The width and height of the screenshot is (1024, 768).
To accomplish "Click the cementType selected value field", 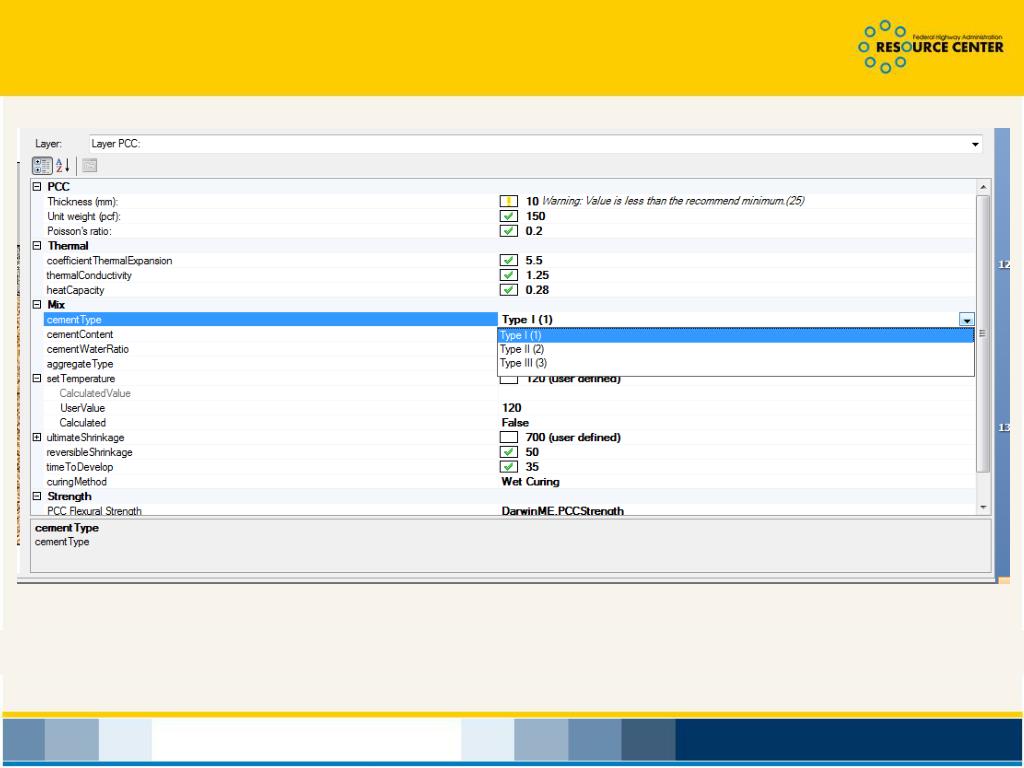I will coord(729,319).
